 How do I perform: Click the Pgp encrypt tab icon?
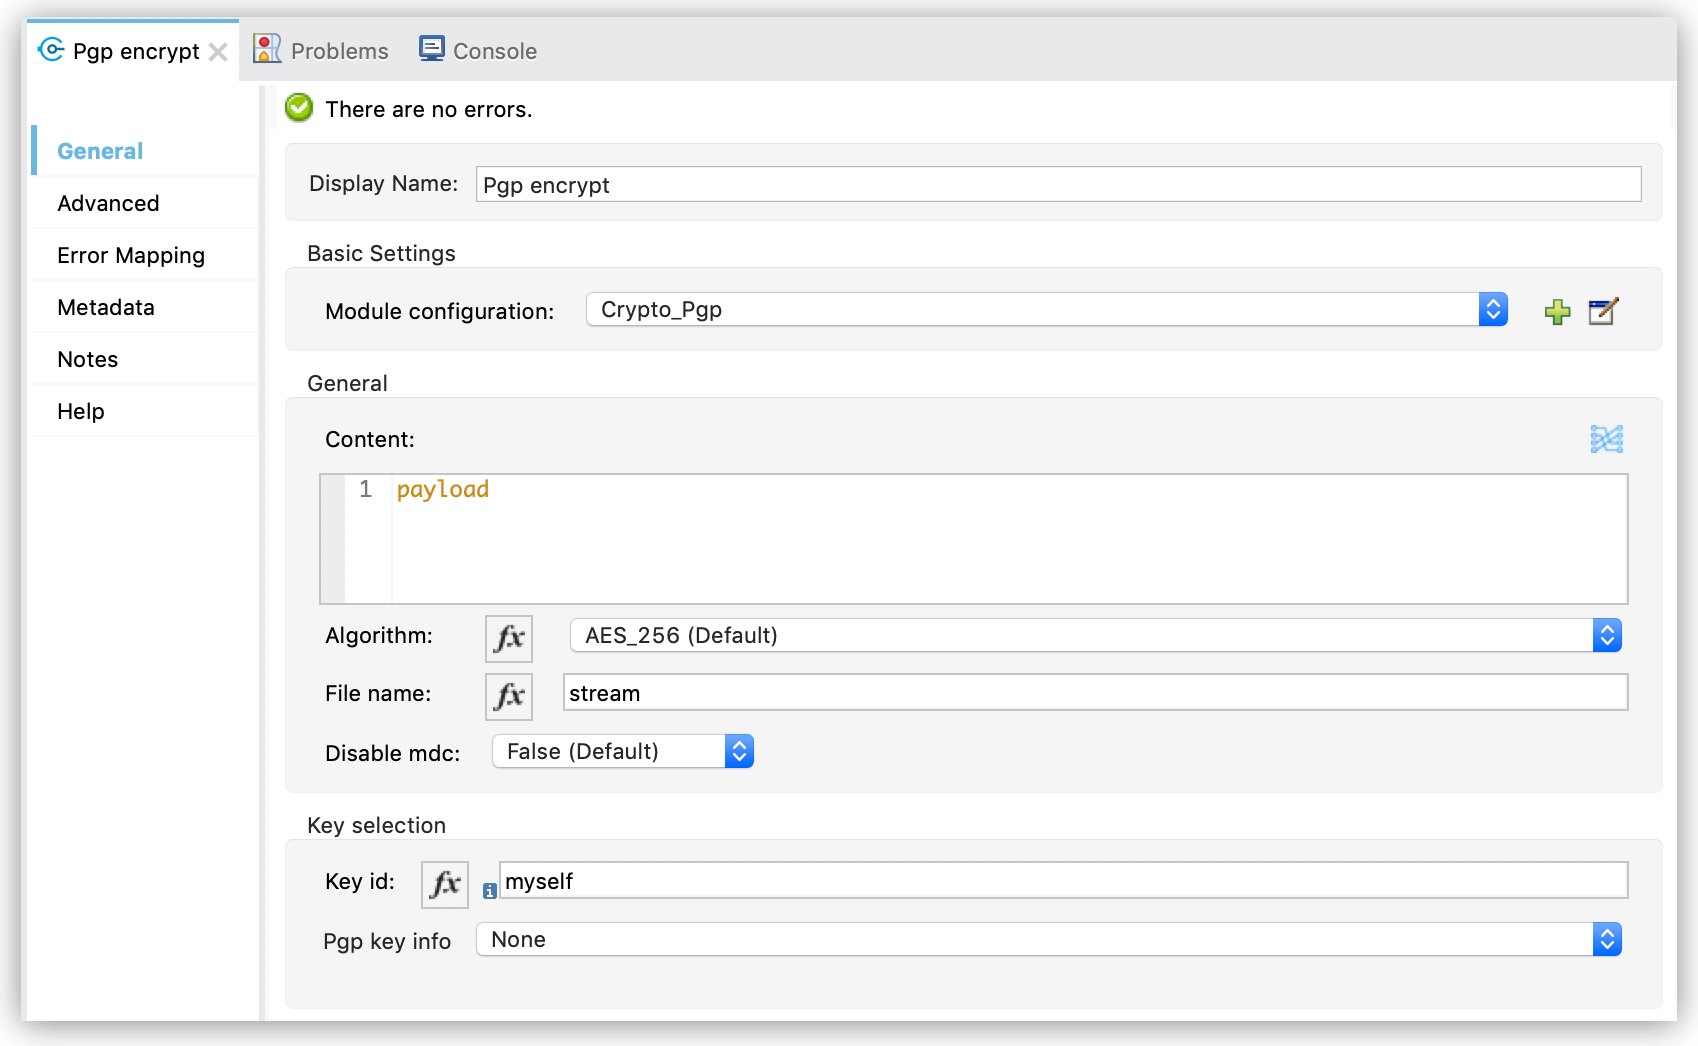click(x=50, y=49)
